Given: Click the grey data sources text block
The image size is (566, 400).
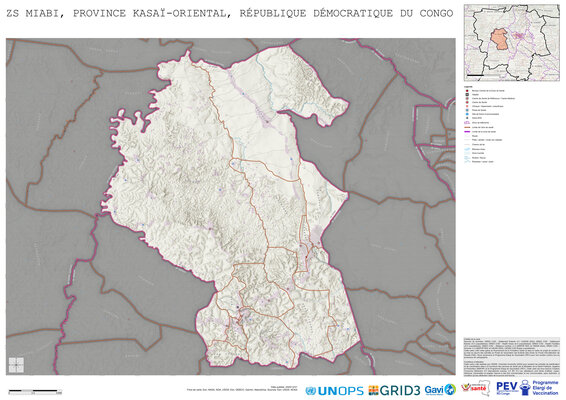Looking at the screenshot, I should pyautogui.click(x=511, y=357).
